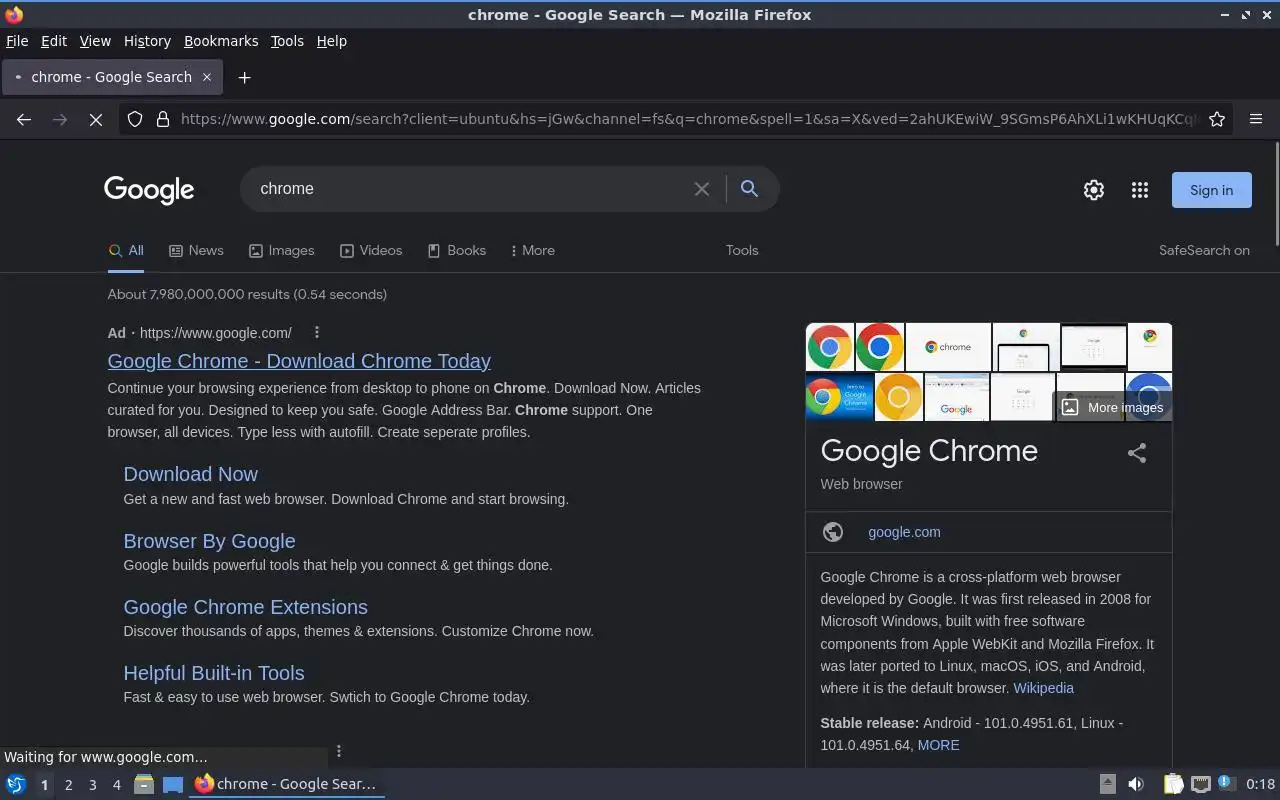Open the Bookmarks menu

click(221, 41)
